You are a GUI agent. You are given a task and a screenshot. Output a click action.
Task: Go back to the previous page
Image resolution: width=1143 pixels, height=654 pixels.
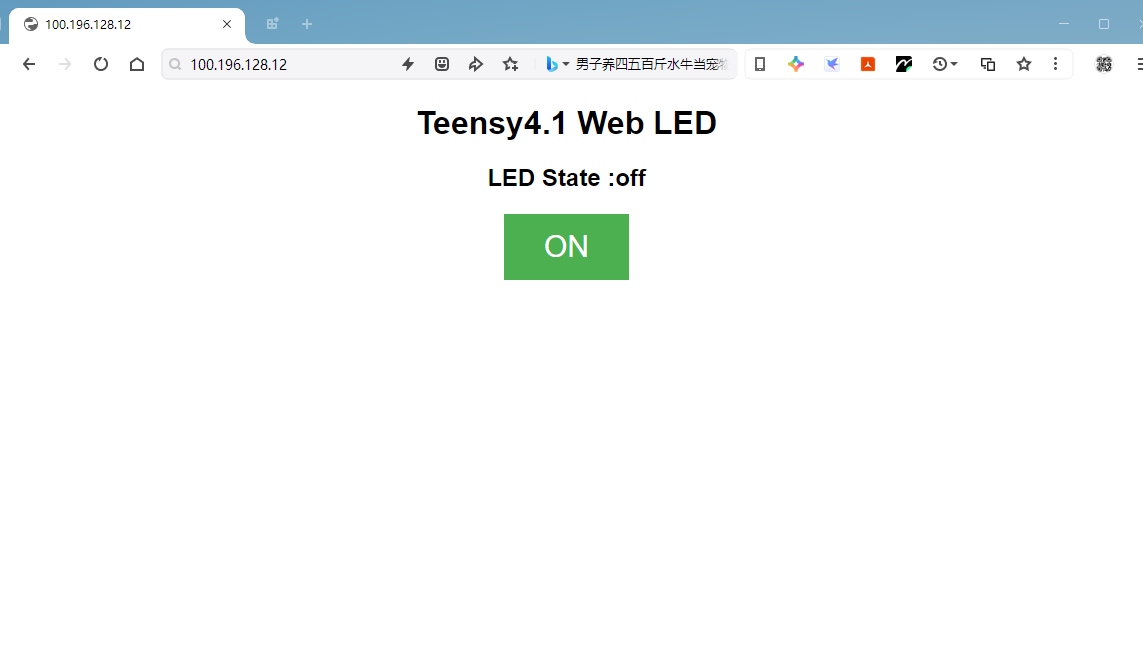pos(28,64)
